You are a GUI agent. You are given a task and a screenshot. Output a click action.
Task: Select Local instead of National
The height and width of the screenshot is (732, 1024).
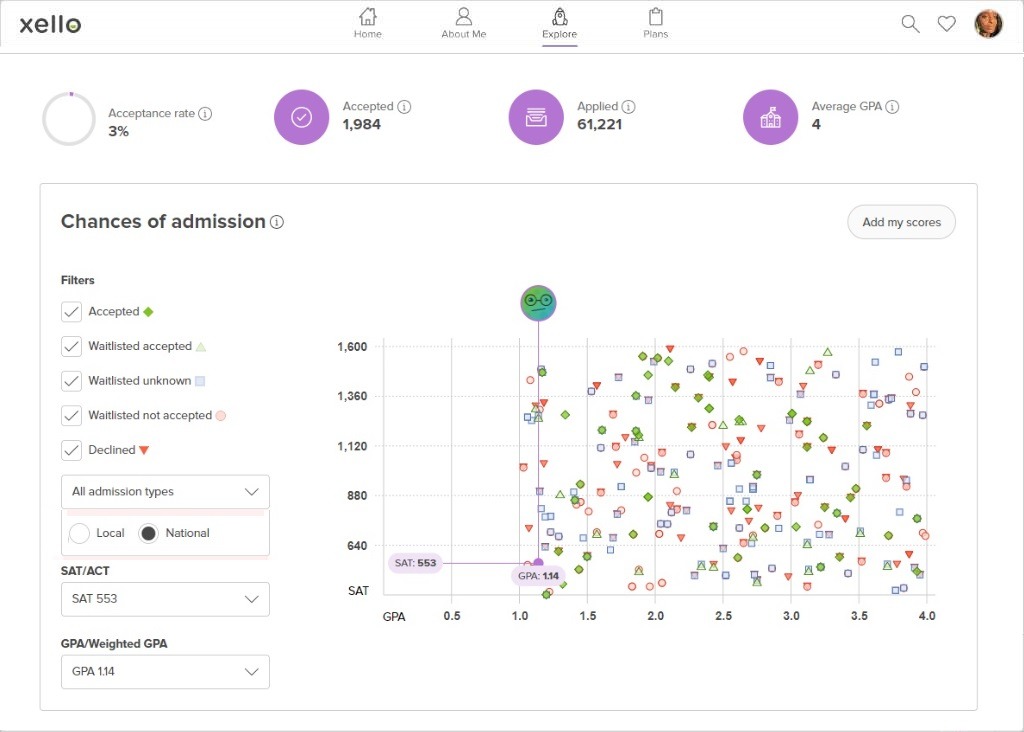point(80,533)
